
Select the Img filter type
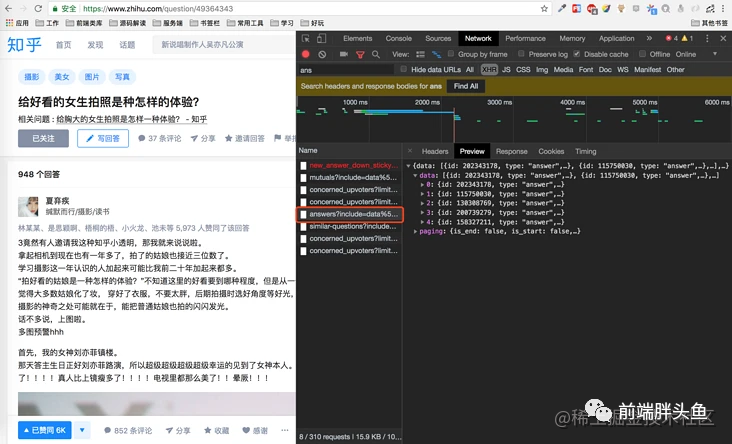pos(542,70)
